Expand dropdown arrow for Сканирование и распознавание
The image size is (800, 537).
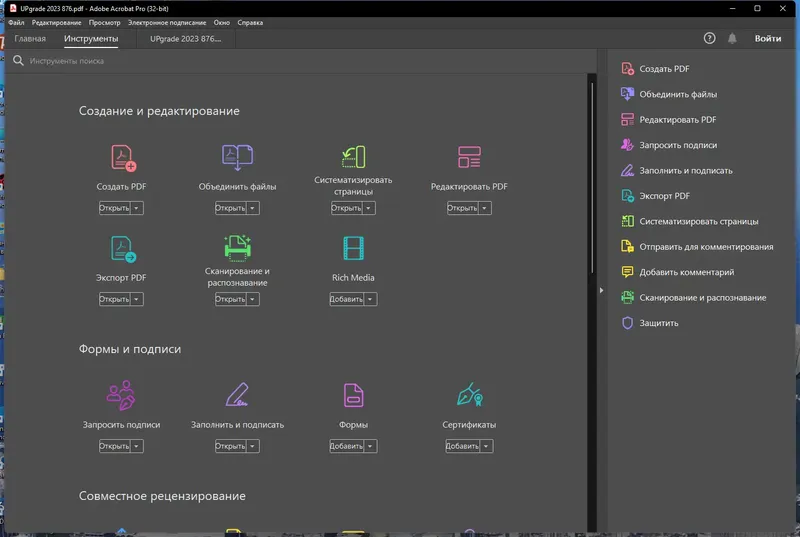[x=253, y=299]
